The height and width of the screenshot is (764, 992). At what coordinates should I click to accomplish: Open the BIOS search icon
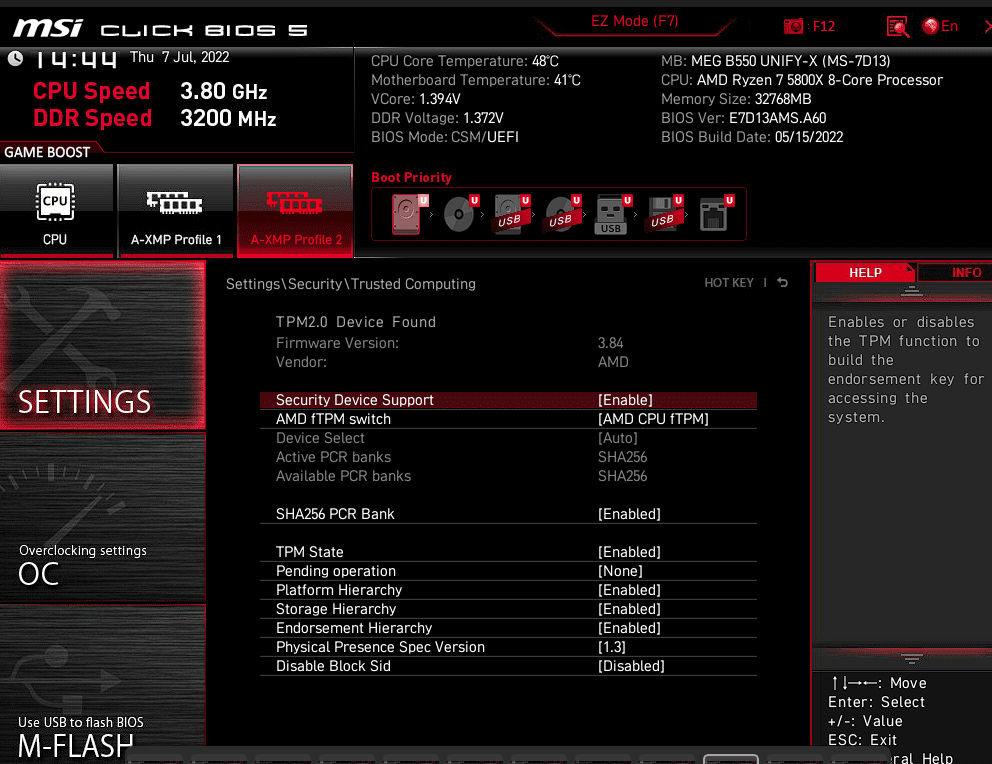[x=898, y=27]
